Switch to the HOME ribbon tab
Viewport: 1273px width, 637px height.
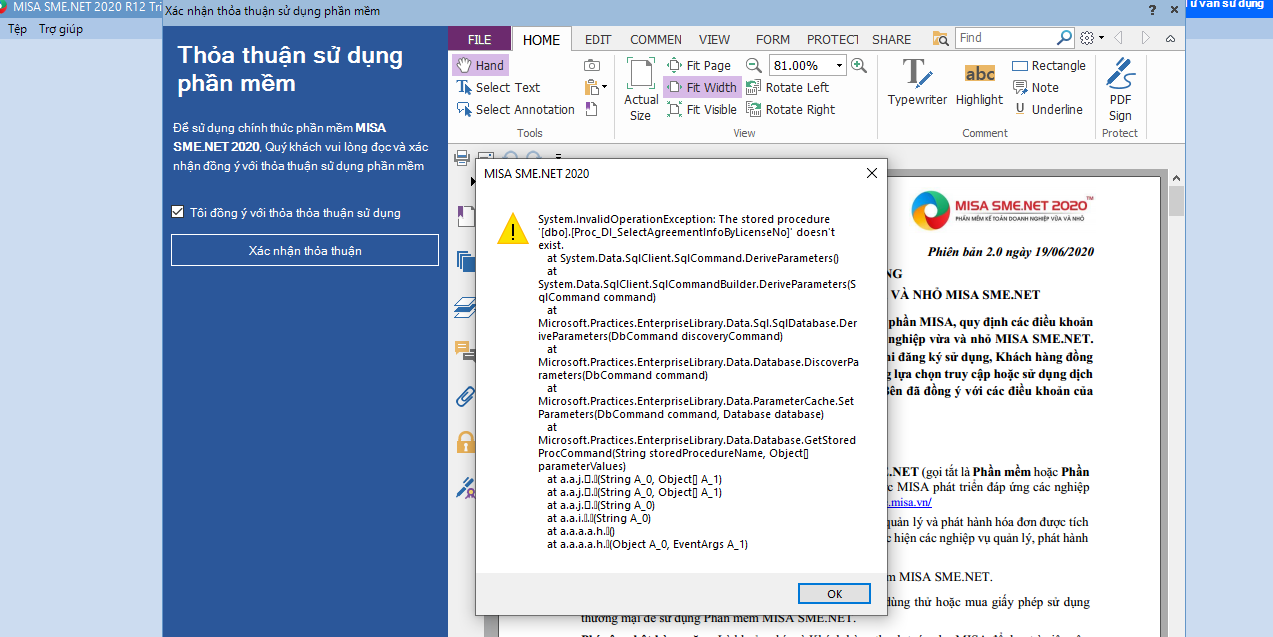pyautogui.click(x=541, y=40)
